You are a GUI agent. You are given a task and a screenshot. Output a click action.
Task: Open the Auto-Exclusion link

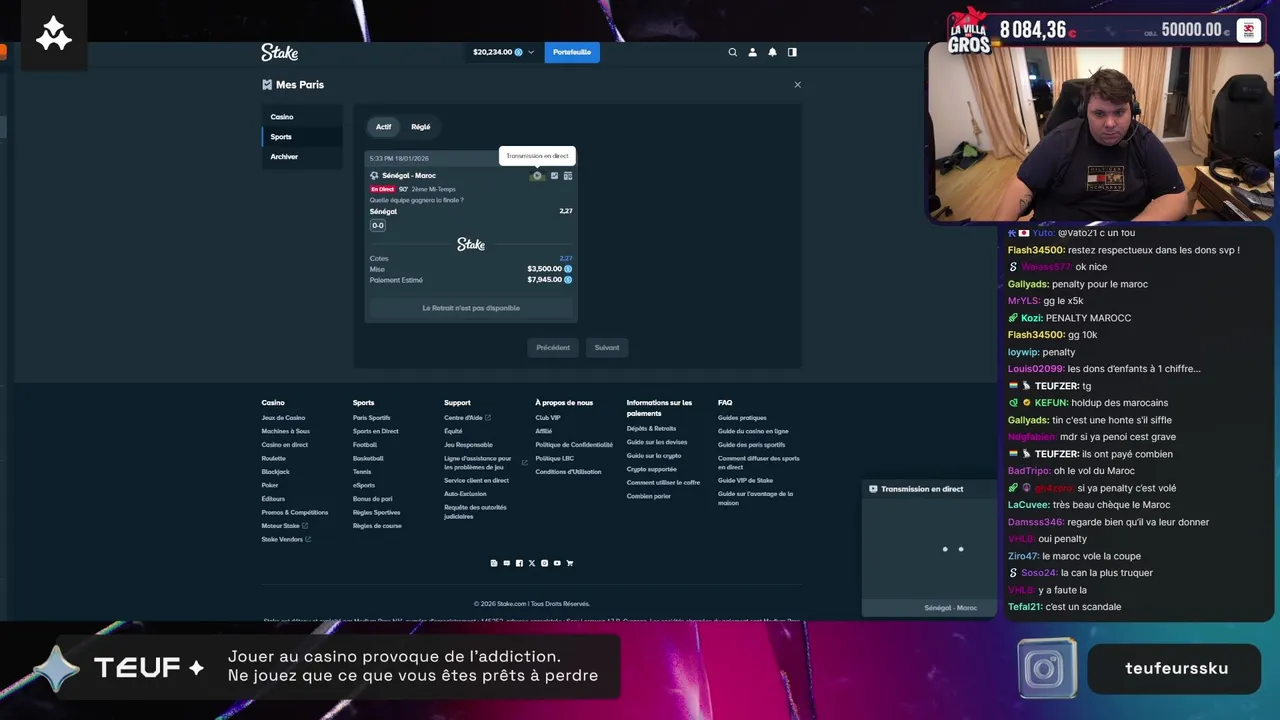pos(465,494)
